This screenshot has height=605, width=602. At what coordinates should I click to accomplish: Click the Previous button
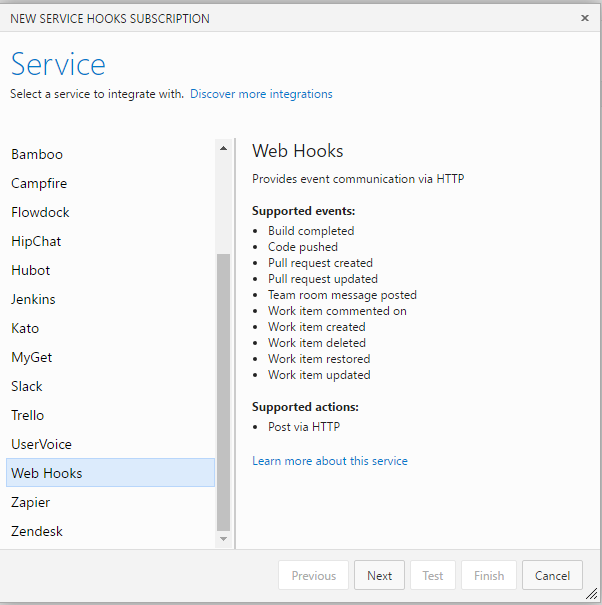pos(313,575)
